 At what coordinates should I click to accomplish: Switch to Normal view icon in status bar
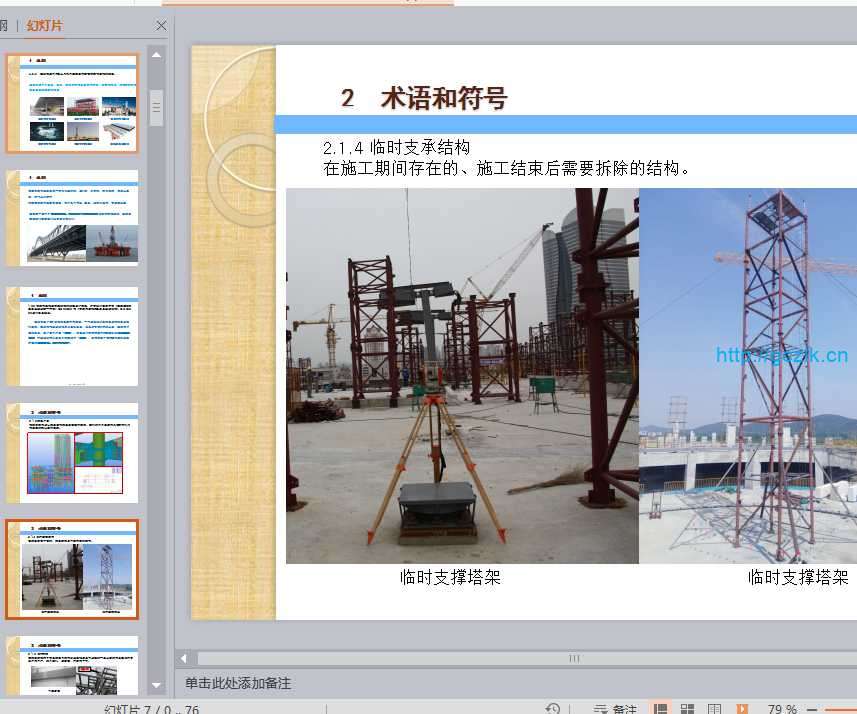pos(661,709)
